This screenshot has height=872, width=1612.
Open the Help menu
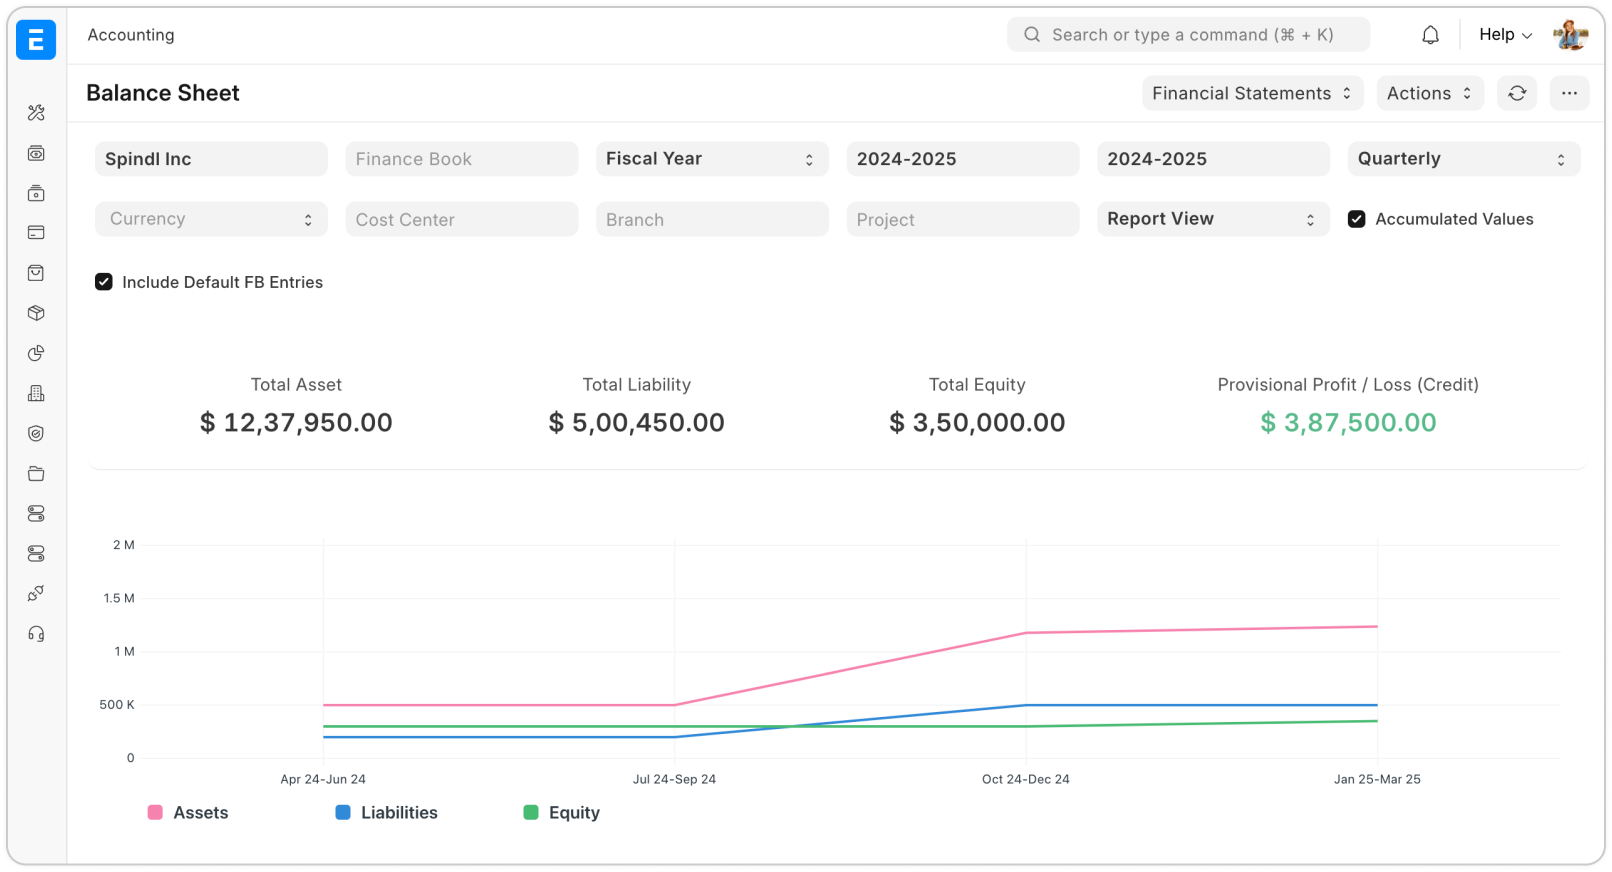(1504, 35)
